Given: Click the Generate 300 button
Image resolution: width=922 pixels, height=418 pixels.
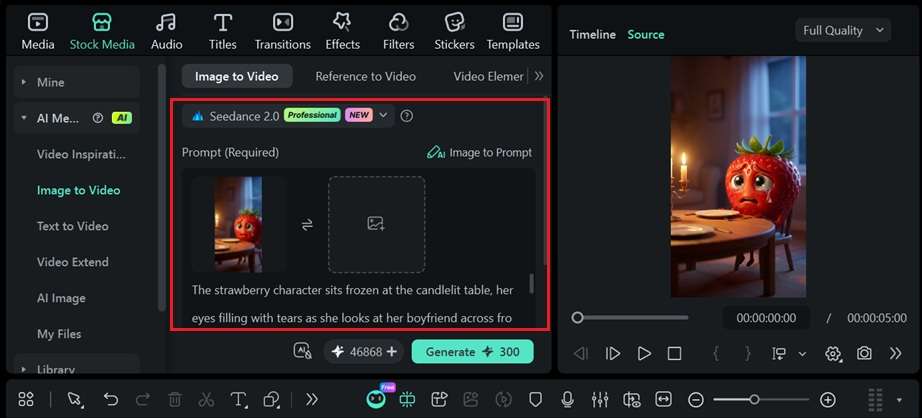Looking at the screenshot, I should (473, 352).
